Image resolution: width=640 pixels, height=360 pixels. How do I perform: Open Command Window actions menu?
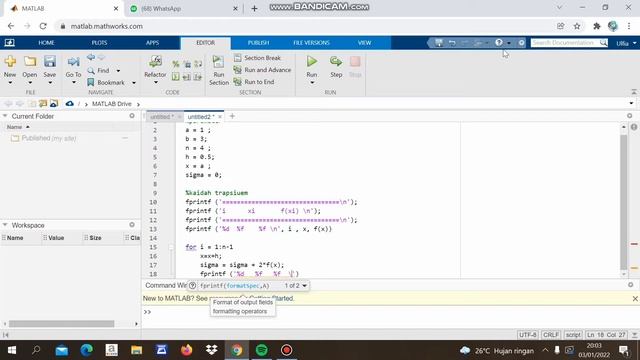pos(631,284)
